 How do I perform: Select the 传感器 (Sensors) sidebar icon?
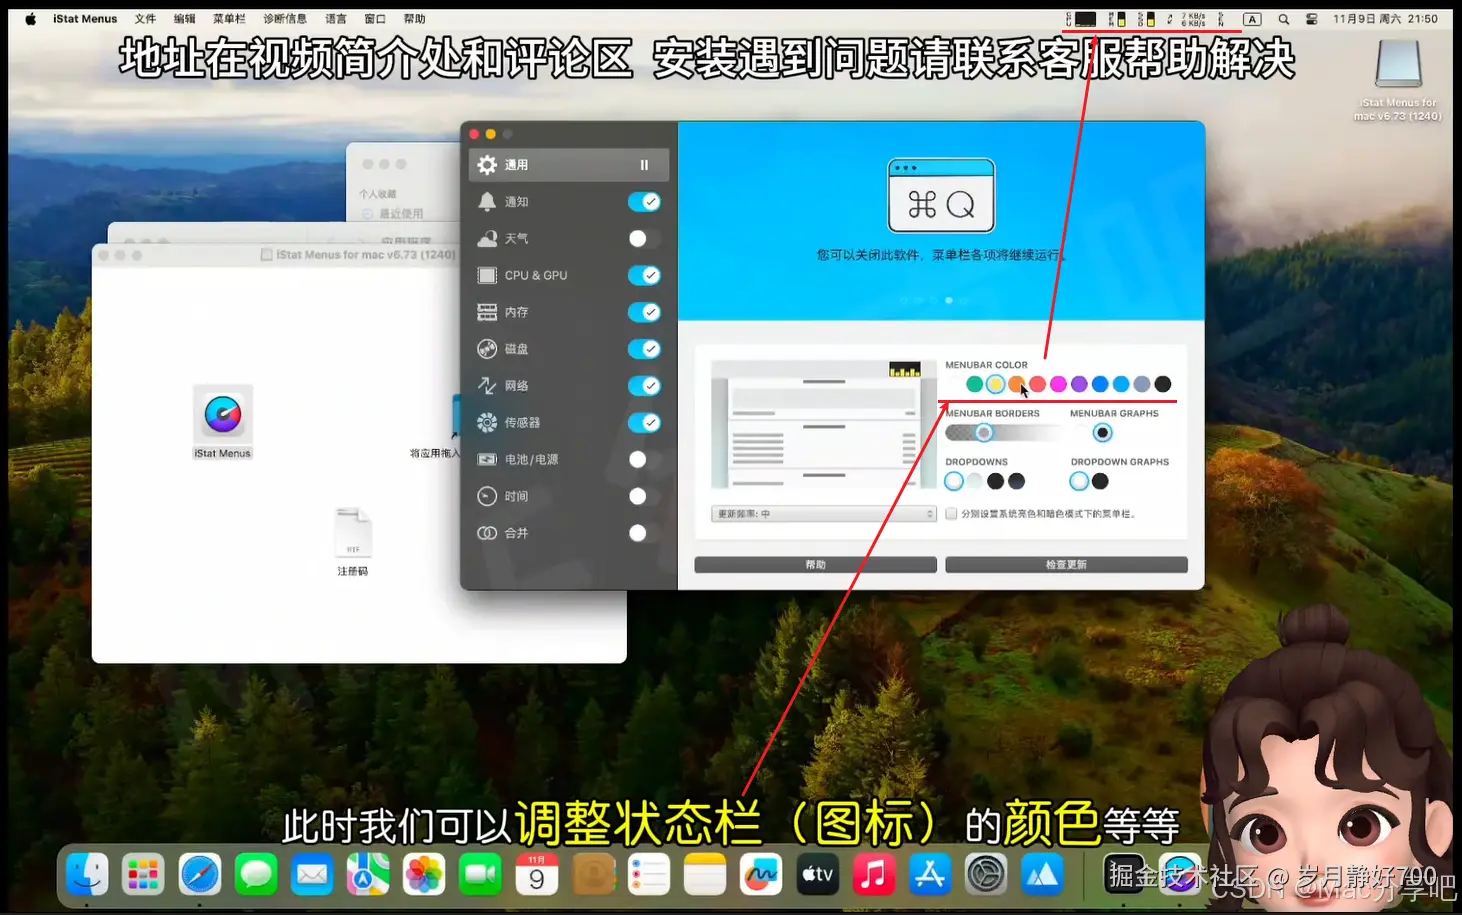click(x=487, y=422)
